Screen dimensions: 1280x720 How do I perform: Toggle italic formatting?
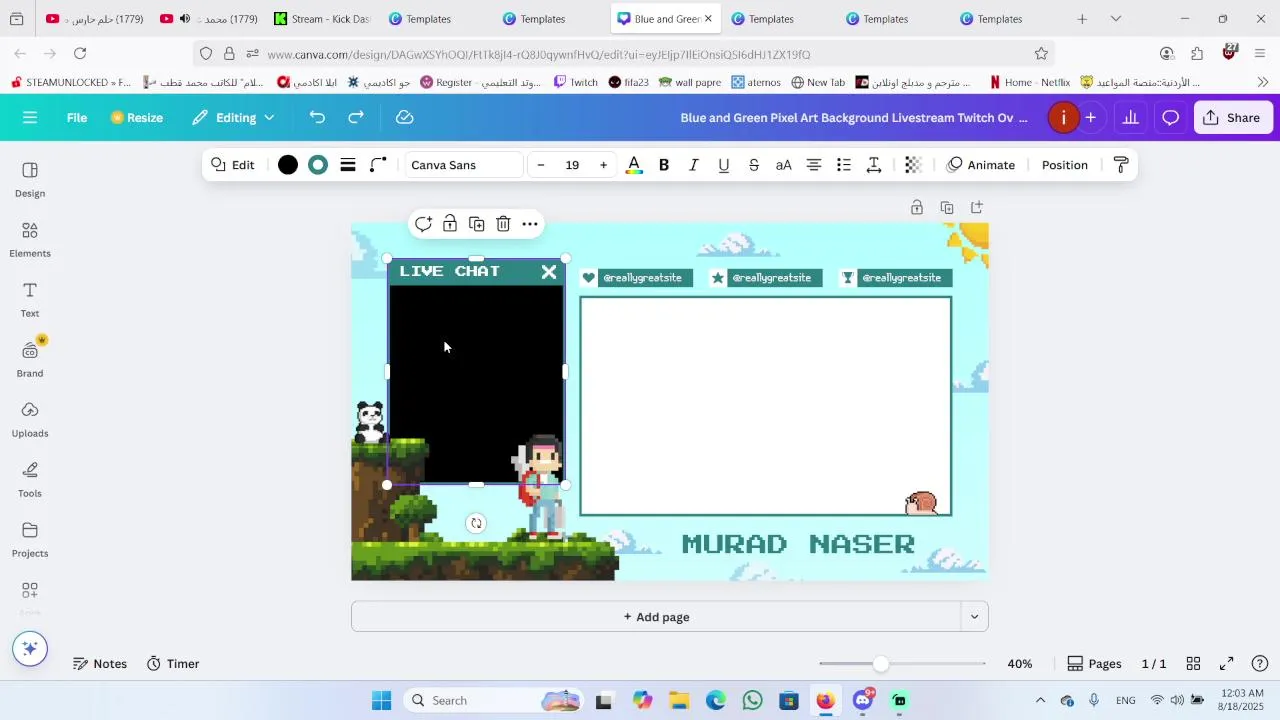694,165
